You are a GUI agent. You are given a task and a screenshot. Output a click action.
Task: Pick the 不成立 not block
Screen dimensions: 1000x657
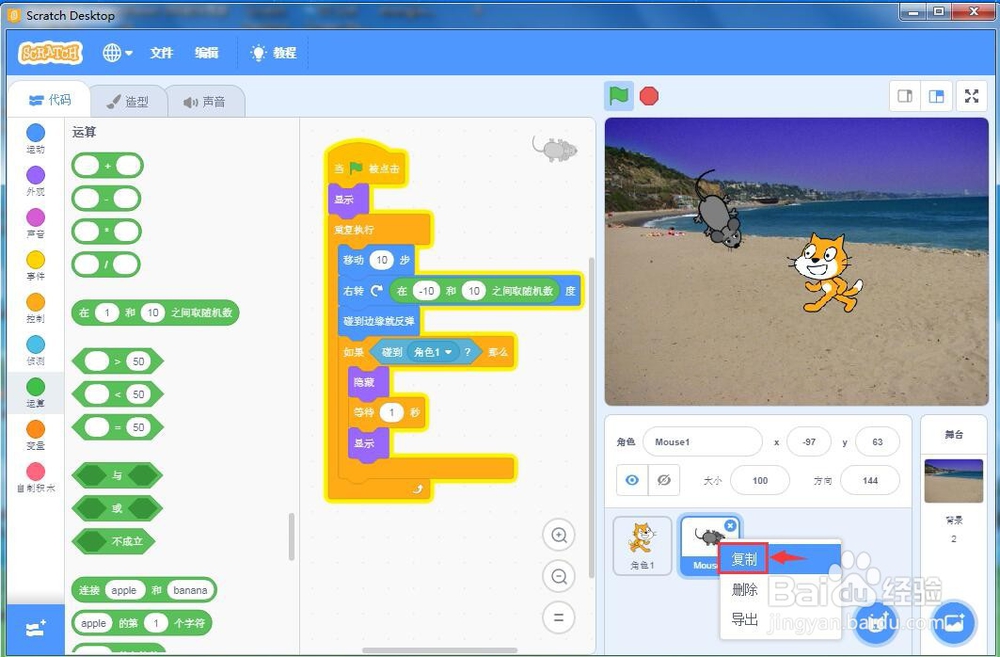[x=113, y=541]
